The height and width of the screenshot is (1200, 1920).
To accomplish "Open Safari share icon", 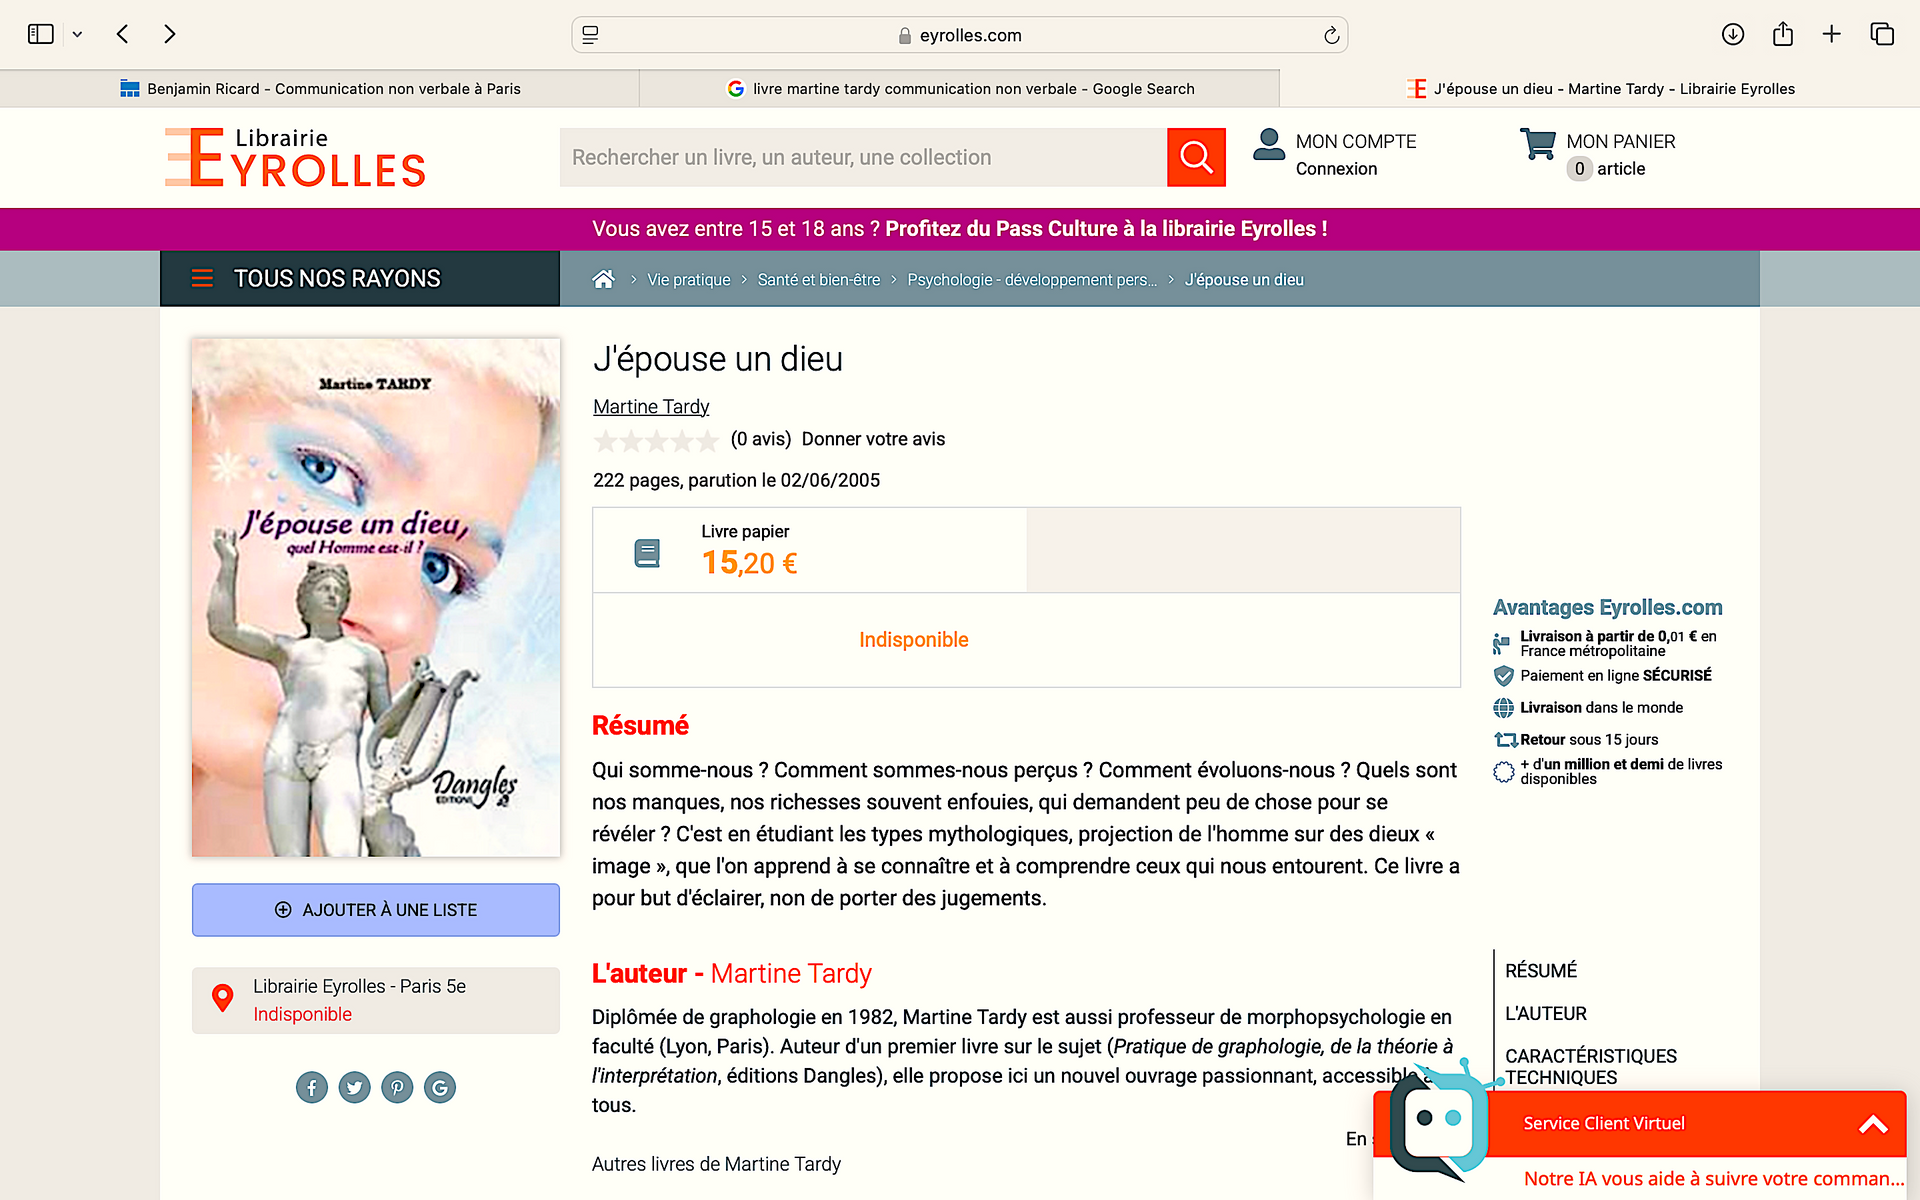I will pyautogui.click(x=1782, y=34).
